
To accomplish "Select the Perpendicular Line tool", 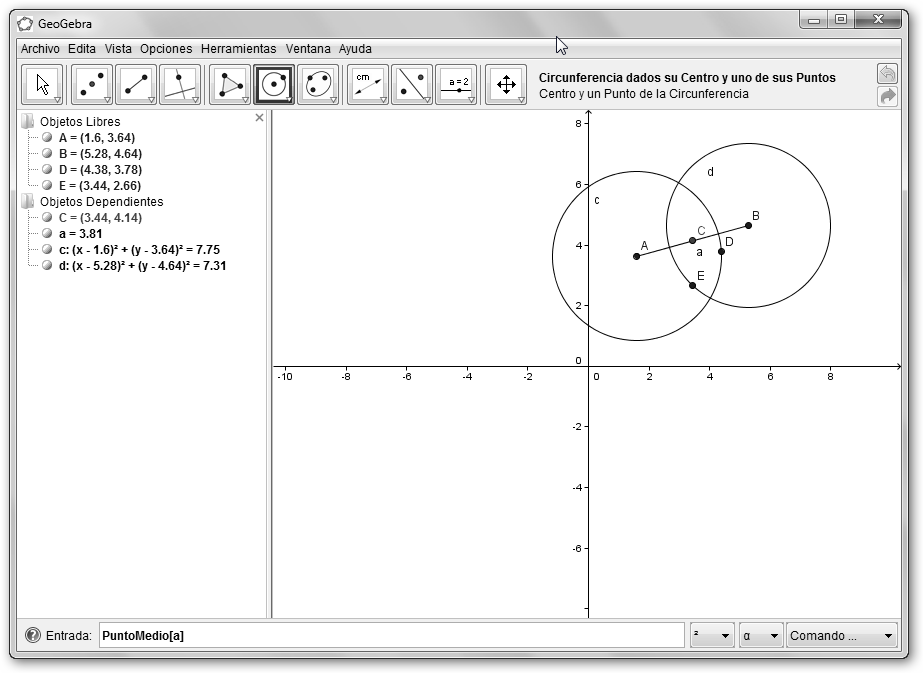I will pyautogui.click(x=180, y=85).
